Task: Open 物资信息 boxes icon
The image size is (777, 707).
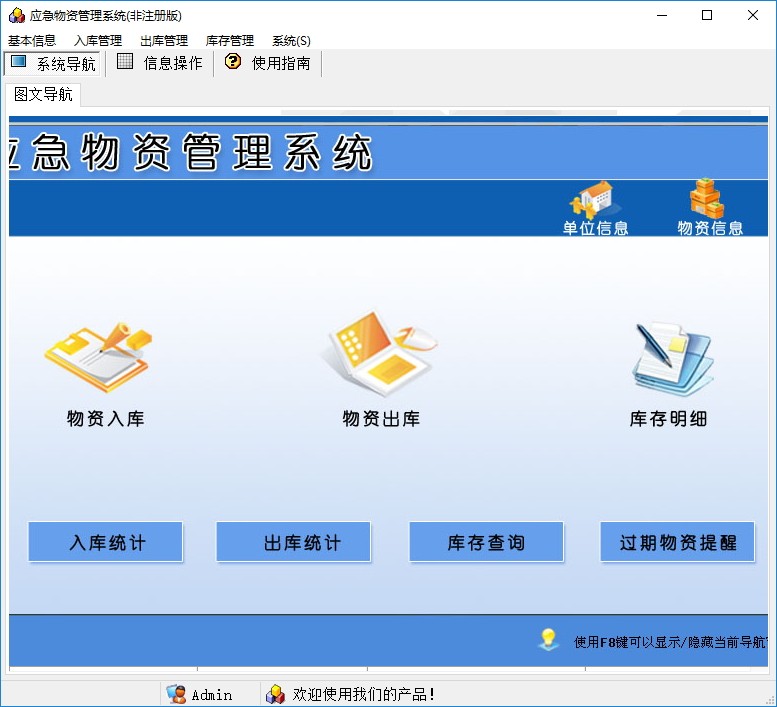Action: [x=707, y=199]
